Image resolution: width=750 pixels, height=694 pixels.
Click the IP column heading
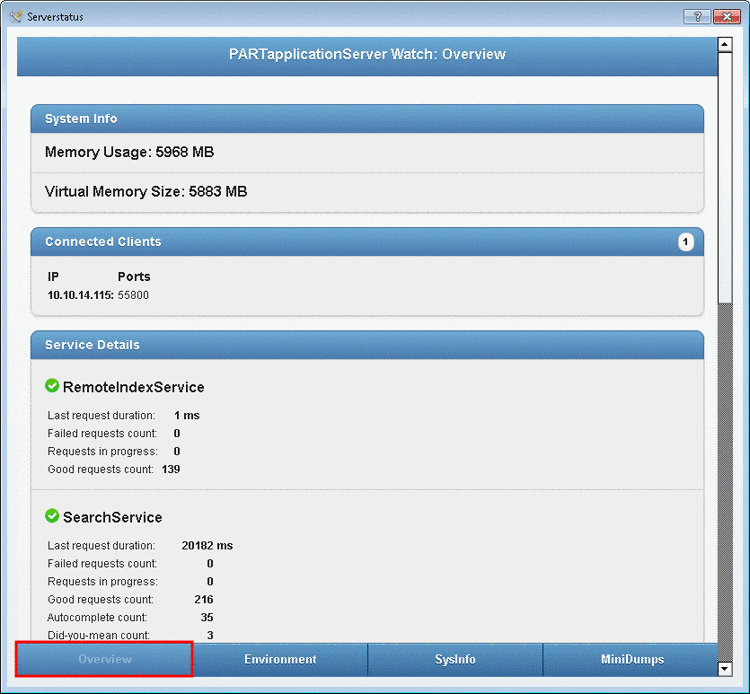pyautogui.click(x=53, y=277)
